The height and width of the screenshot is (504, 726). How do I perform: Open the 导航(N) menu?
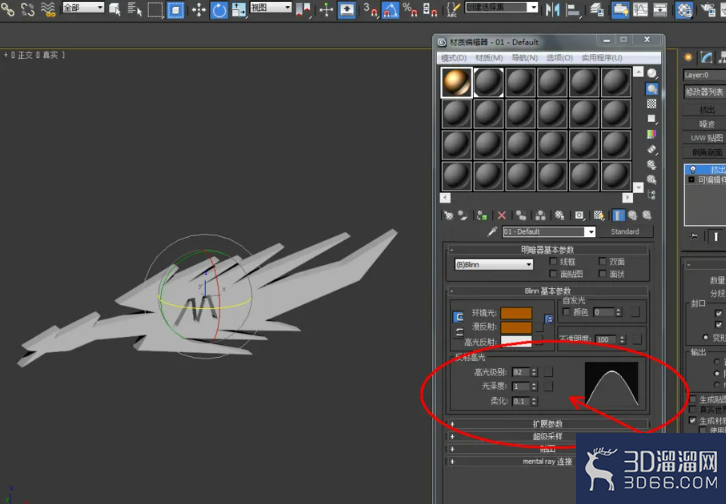(x=525, y=58)
